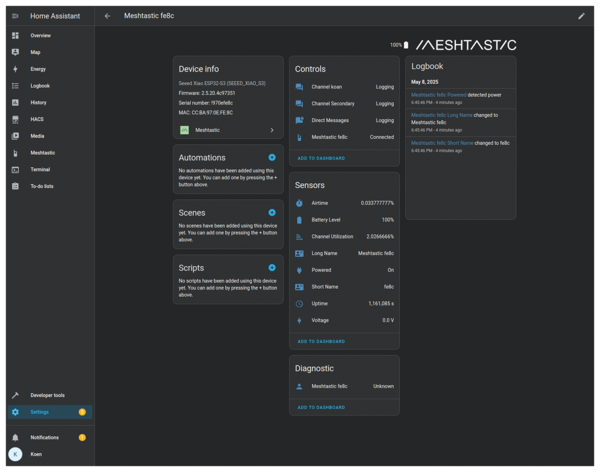Click the back arrow in header
The width and height of the screenshot is (600, 472).
[x=108, y=16]
